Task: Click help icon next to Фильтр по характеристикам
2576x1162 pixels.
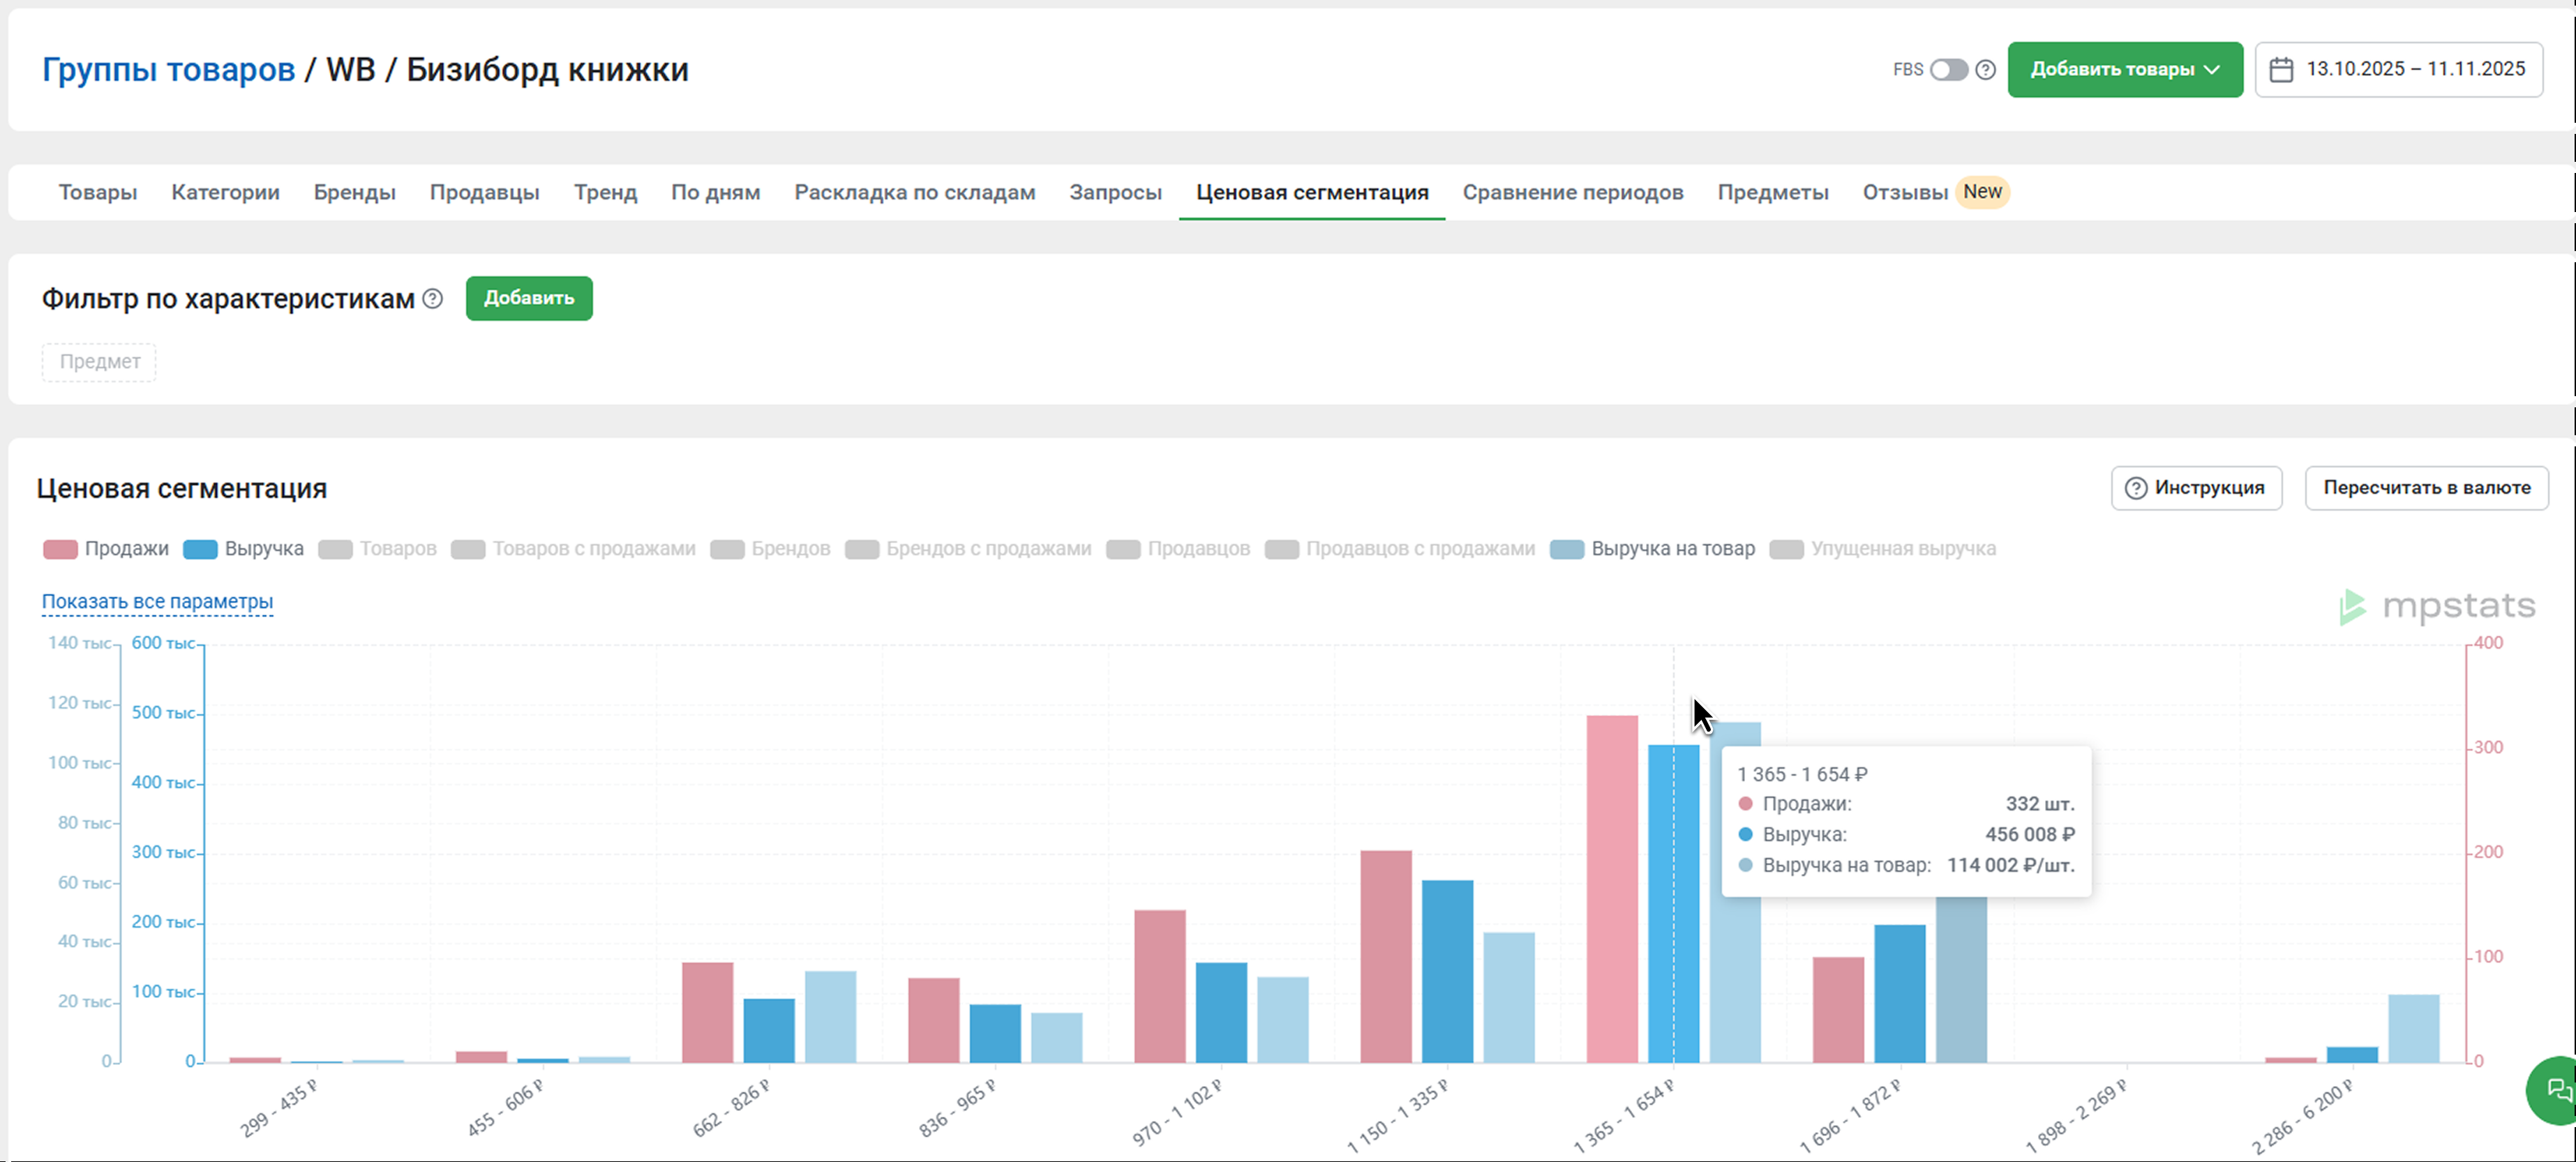Action: point(432,299)
